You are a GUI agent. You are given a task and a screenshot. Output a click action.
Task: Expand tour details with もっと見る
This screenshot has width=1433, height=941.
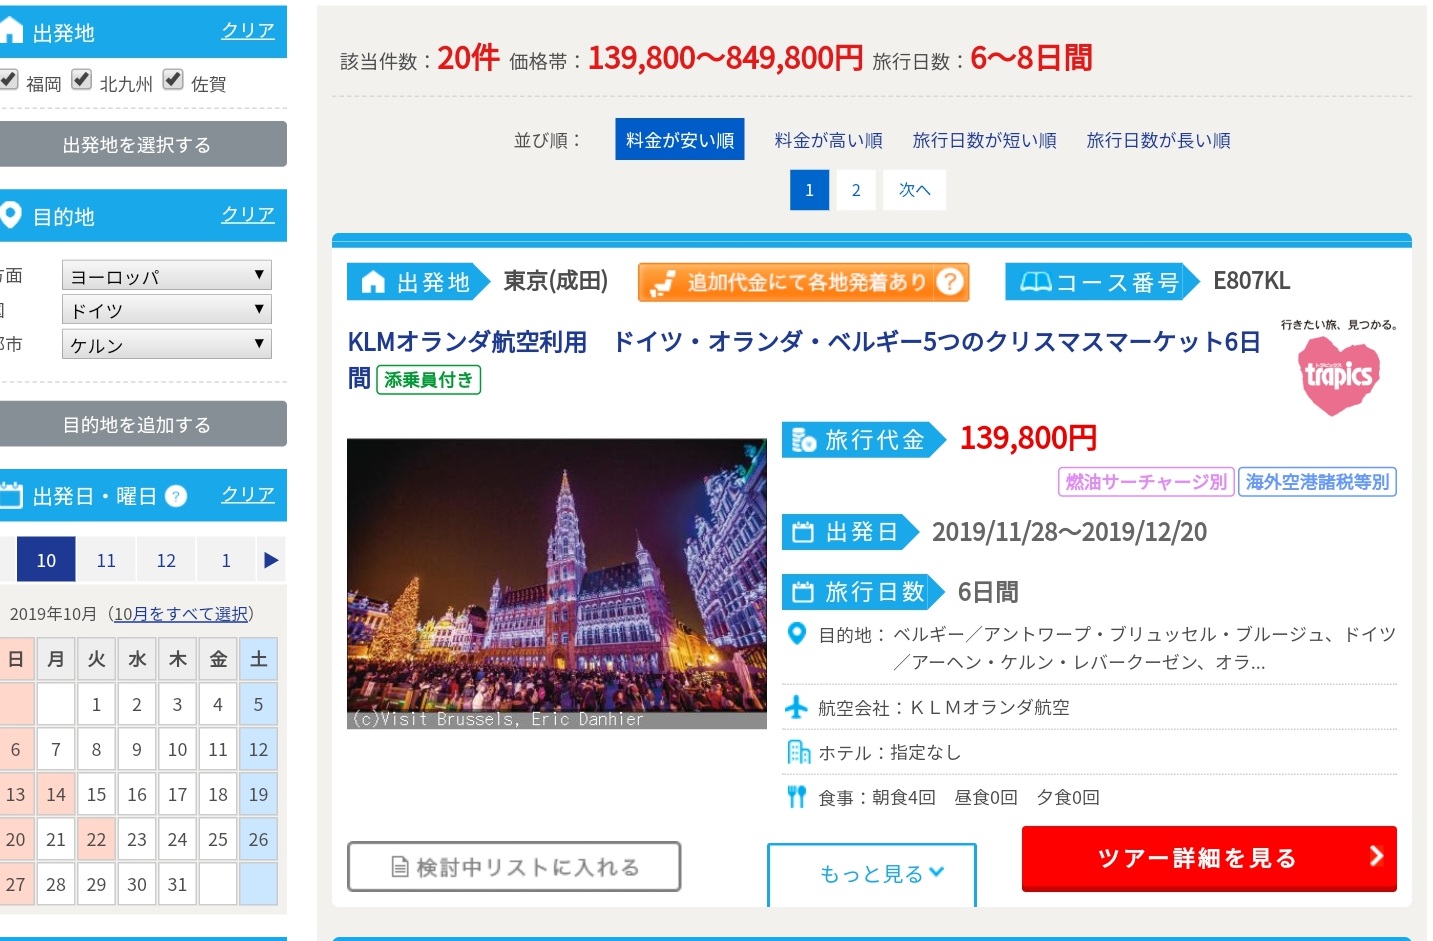tap(871, 874)
